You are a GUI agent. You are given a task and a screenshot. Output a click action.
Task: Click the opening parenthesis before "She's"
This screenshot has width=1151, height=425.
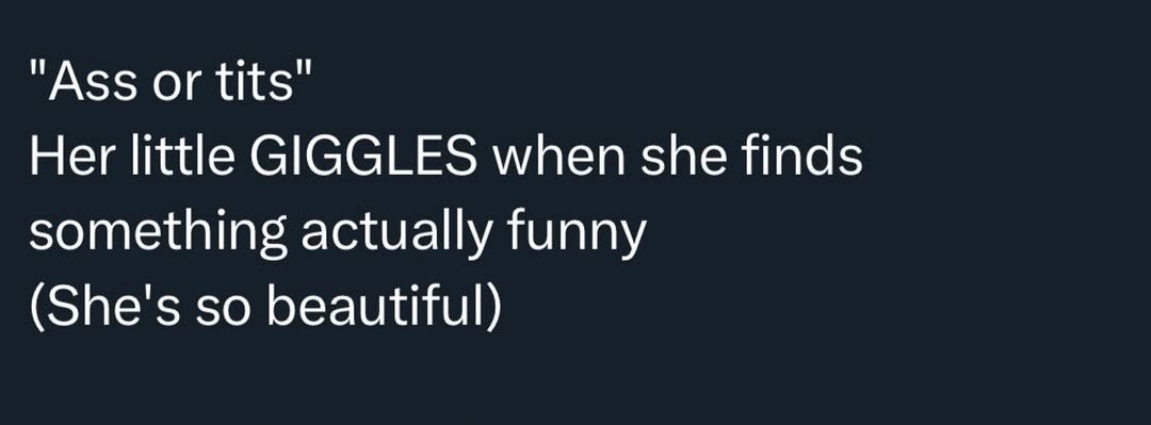click(x=37, y=308)
